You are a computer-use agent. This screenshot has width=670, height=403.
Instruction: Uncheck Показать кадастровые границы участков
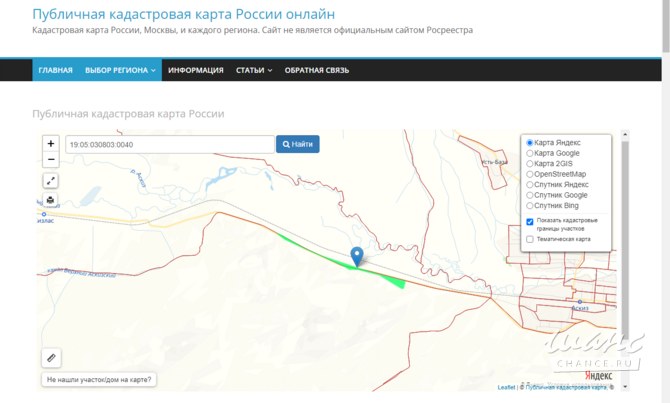(x=530, y=221)
